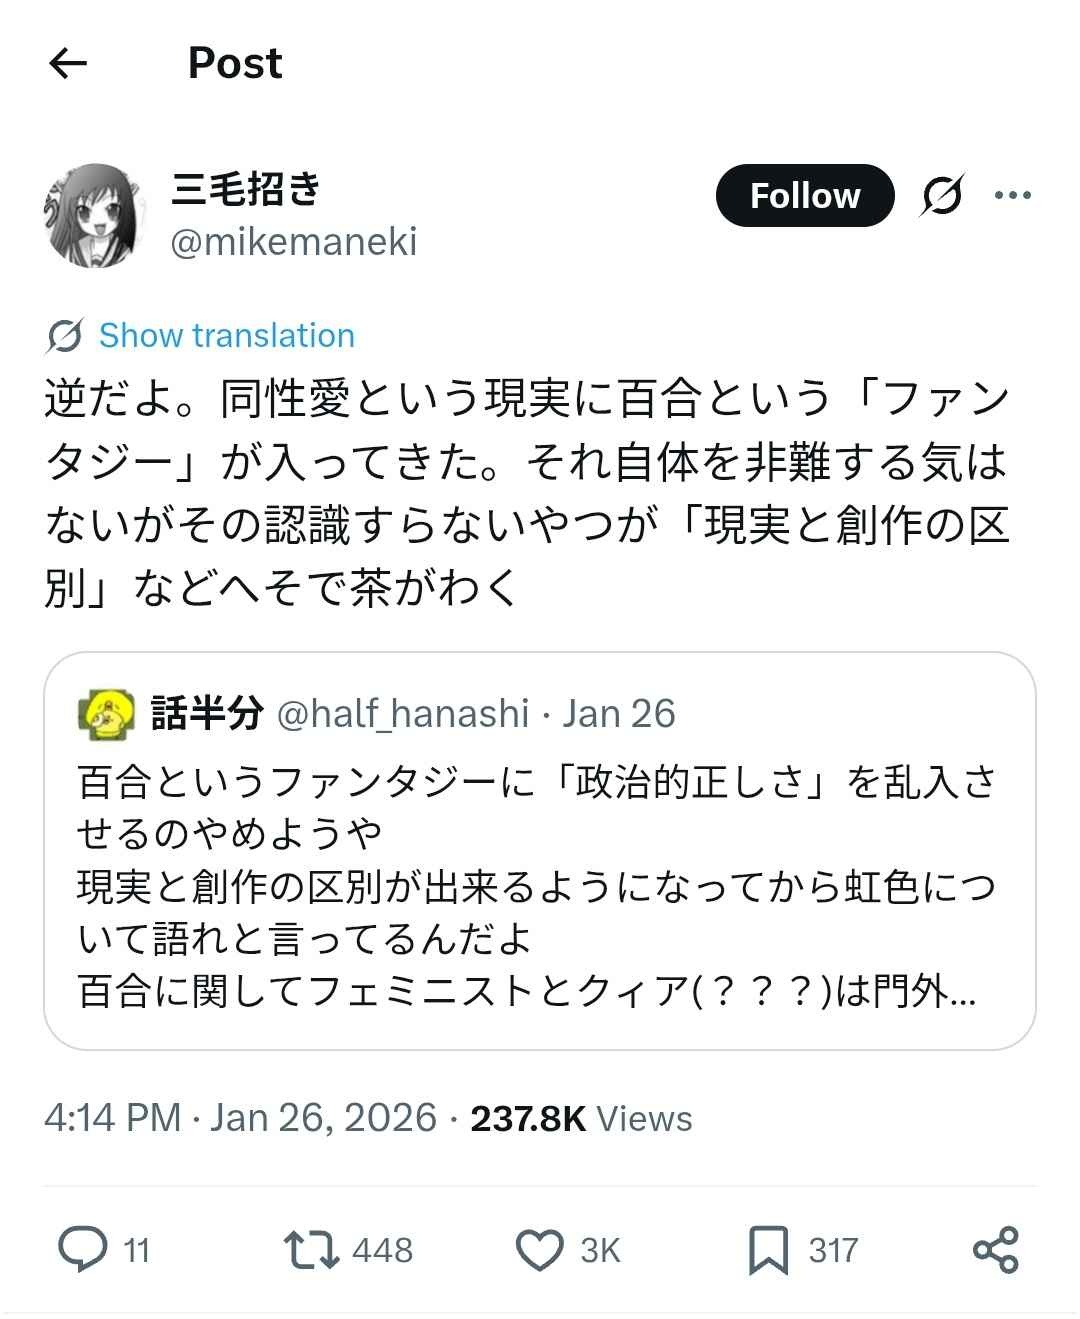
Task: Open the three-dot more options menu
Action: pyautogui.click(x=1012, y=195)
